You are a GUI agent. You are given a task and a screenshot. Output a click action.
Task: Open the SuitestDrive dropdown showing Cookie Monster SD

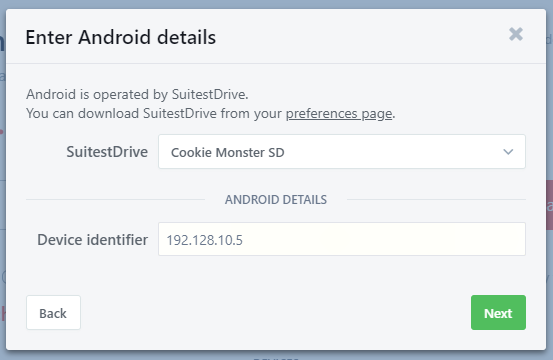coord(342,152)
